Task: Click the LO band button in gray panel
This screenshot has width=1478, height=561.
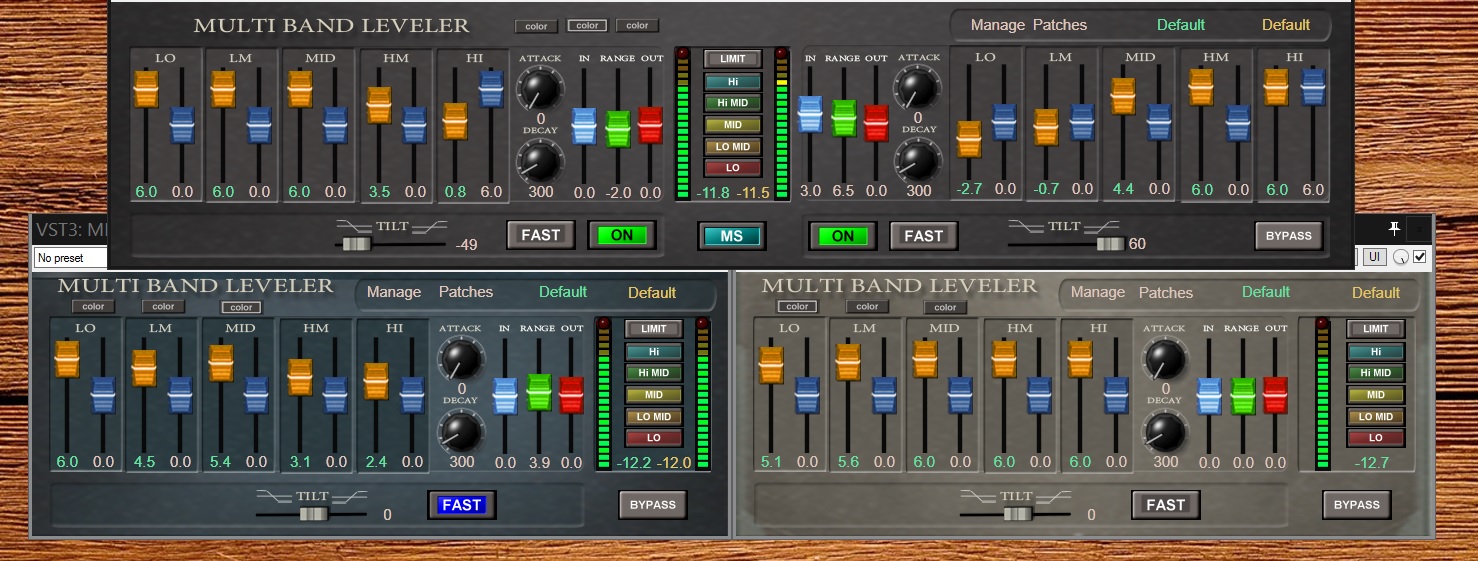Action: point(1376,438)
